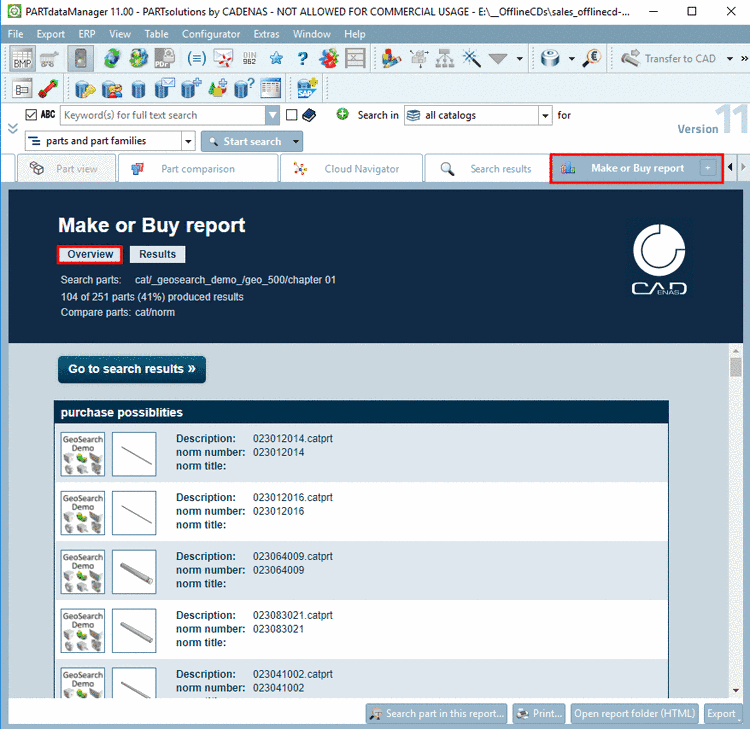The image size is (750, 729).
Task: Open the dropdown arrow next to funnel icon
Action: [x=519, y=59]
